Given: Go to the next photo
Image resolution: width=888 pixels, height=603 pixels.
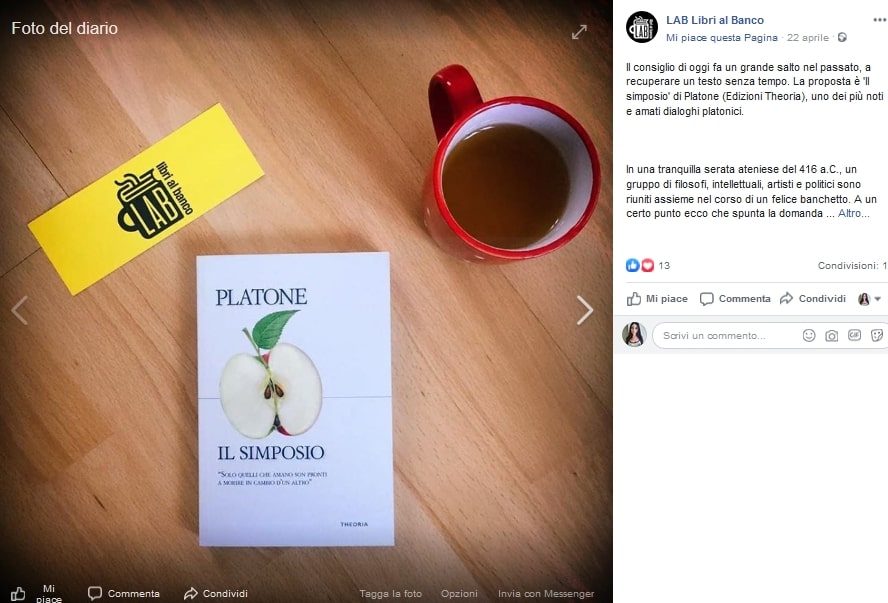Looking at the screenshot, I should tap(584, 310).
